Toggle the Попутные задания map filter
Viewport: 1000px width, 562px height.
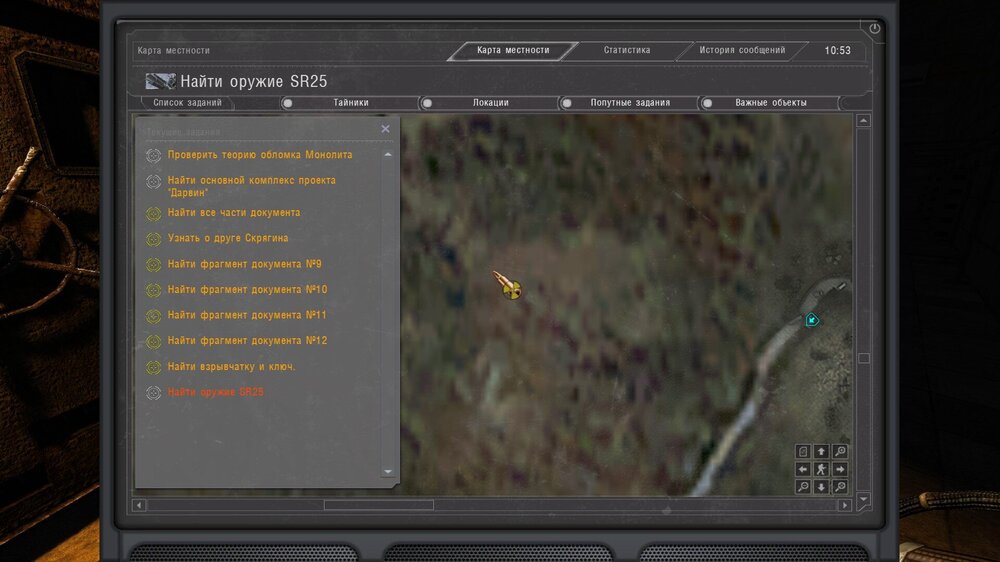point(567,103)
